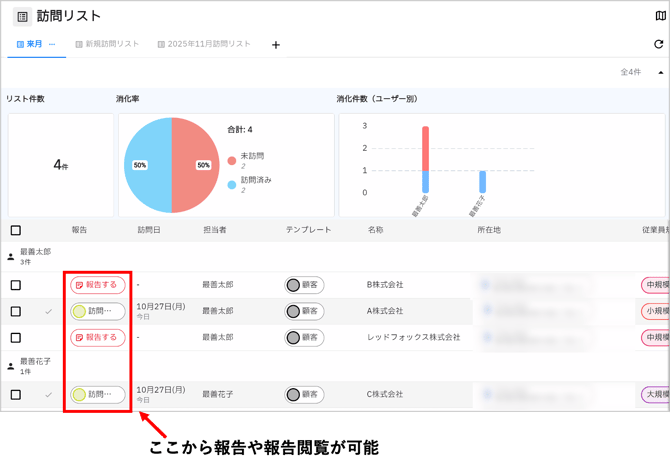
Task: Open the 来月 tab options ellipsis
Action: pyautogui.click(x=52, y=44)
